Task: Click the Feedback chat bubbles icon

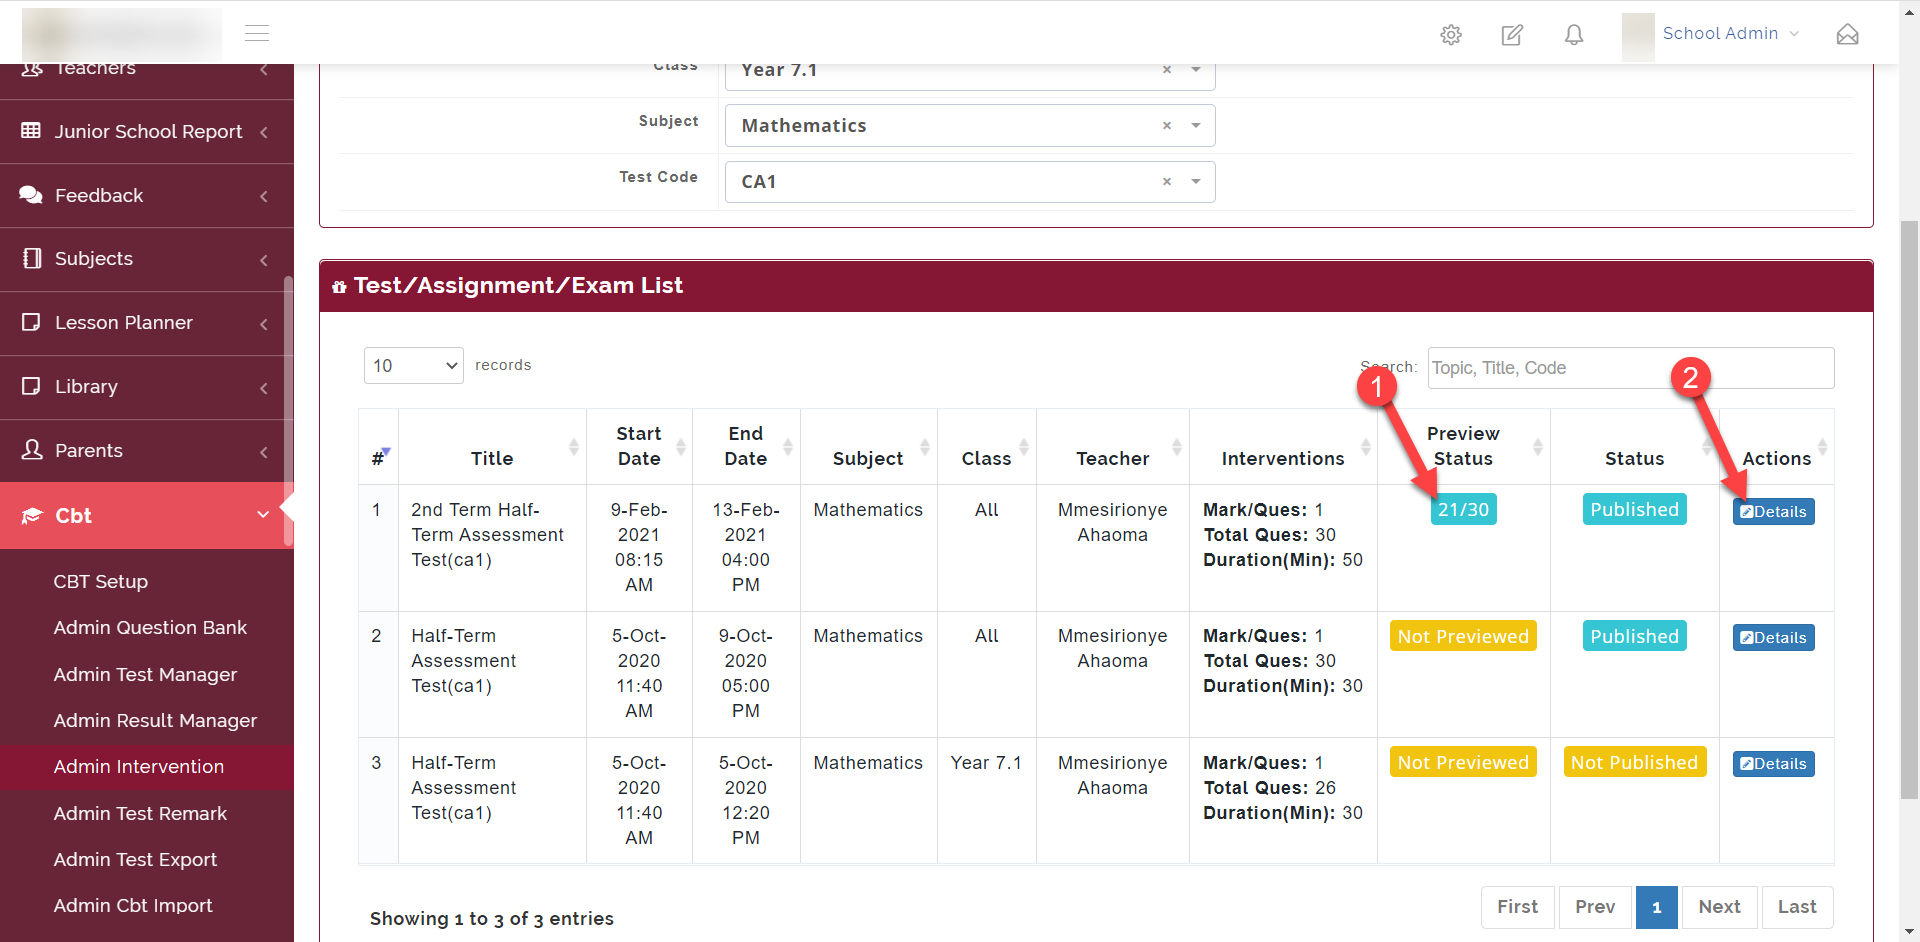Action: coord(31,194)
